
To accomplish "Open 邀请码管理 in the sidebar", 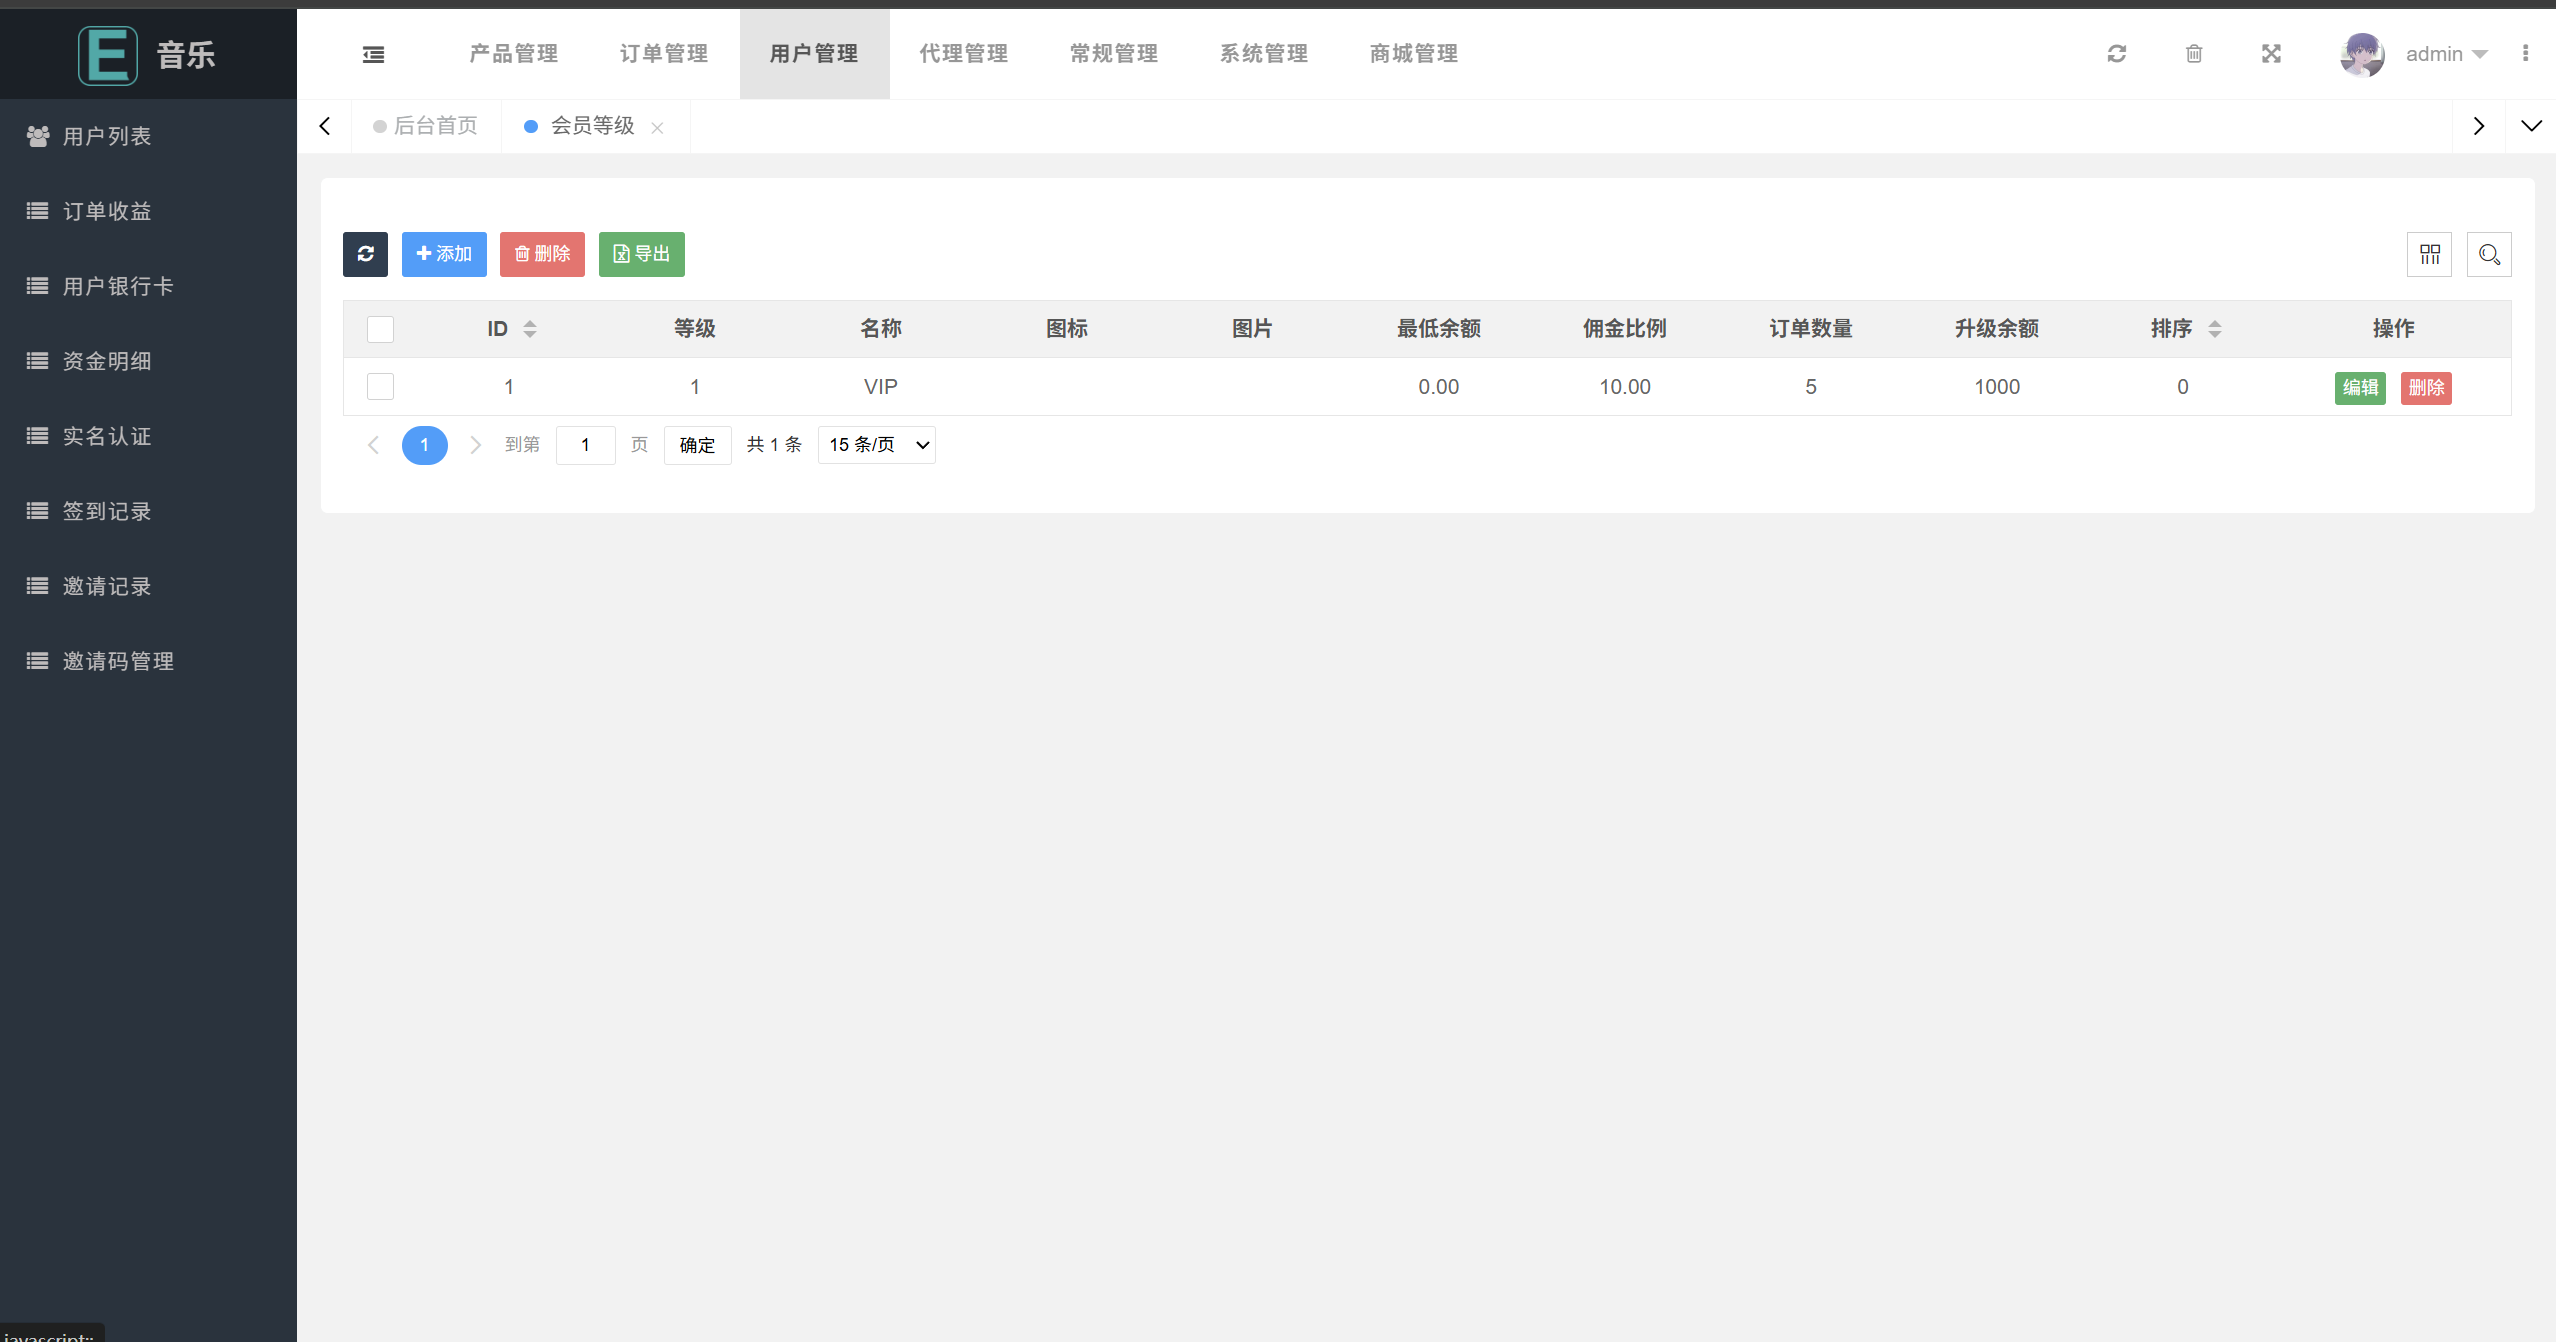I will pos(148,661).
